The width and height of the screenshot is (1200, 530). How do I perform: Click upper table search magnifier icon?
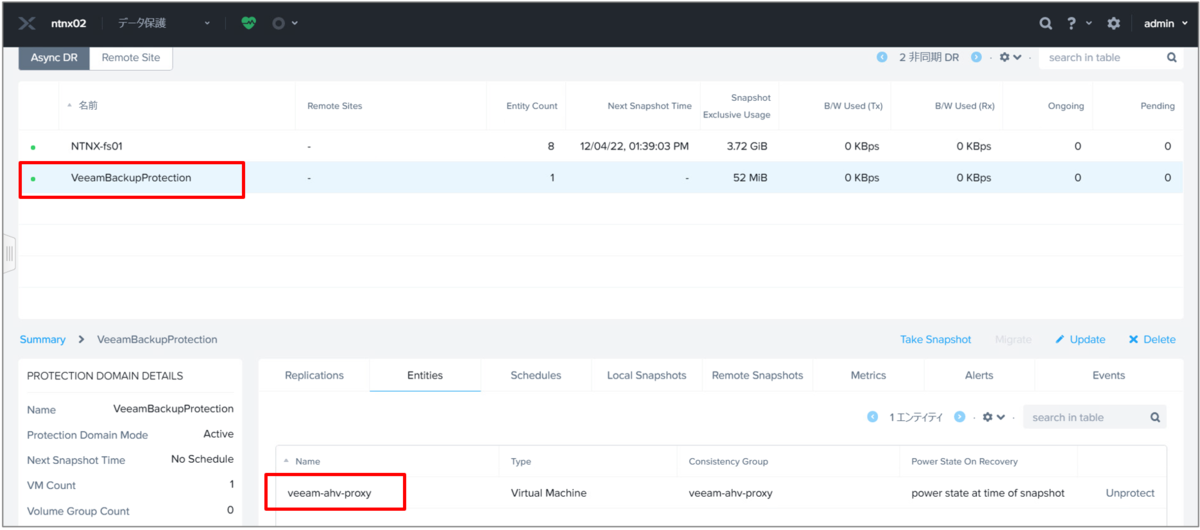[1172, 58]
